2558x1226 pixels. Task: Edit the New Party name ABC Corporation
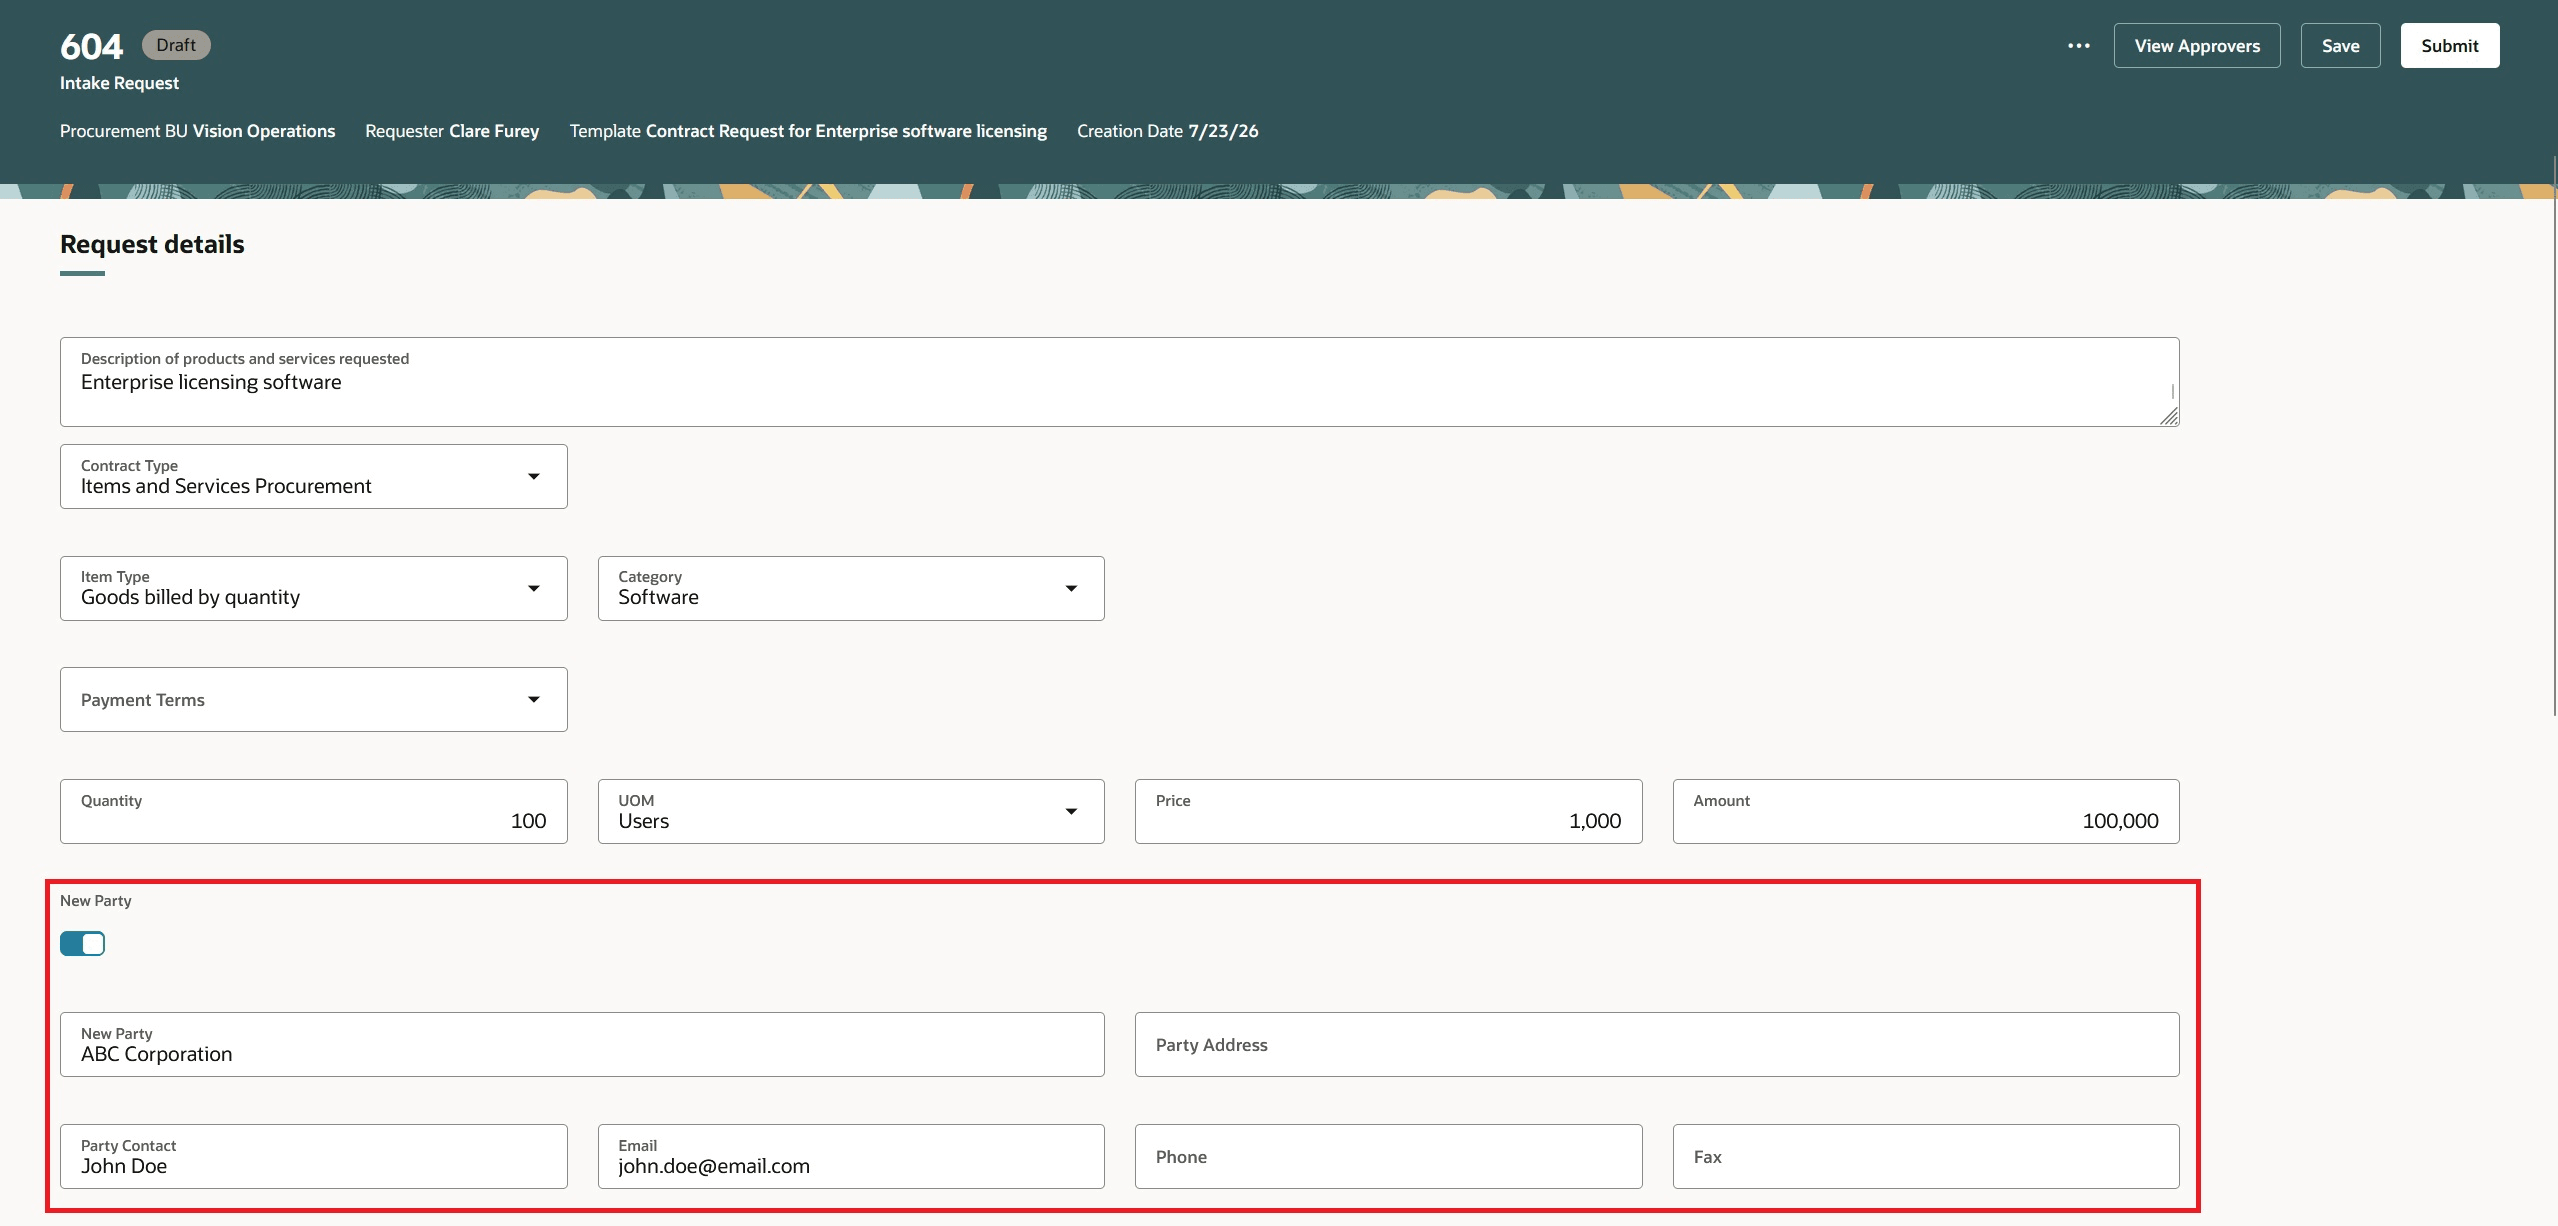[582, 1045]
